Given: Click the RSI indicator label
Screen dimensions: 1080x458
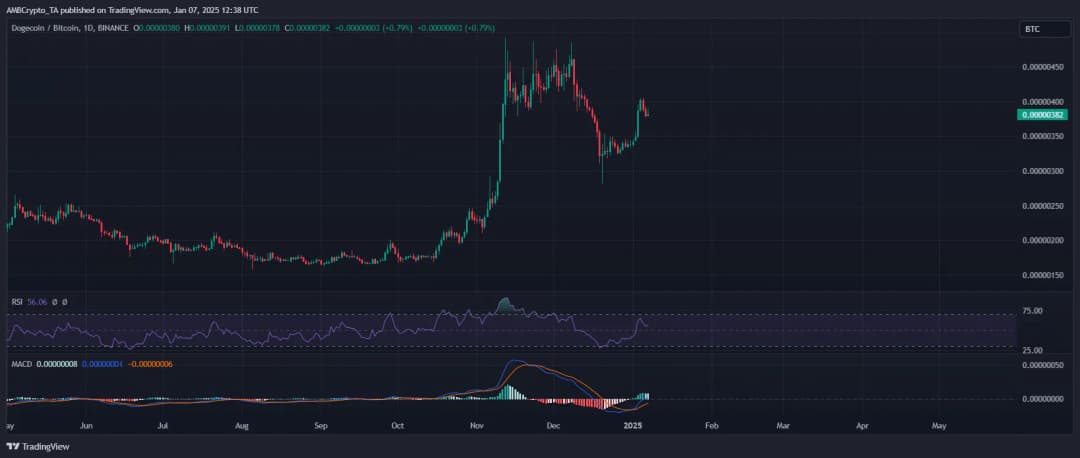Looking at the screenshot, I should [17, 301].
